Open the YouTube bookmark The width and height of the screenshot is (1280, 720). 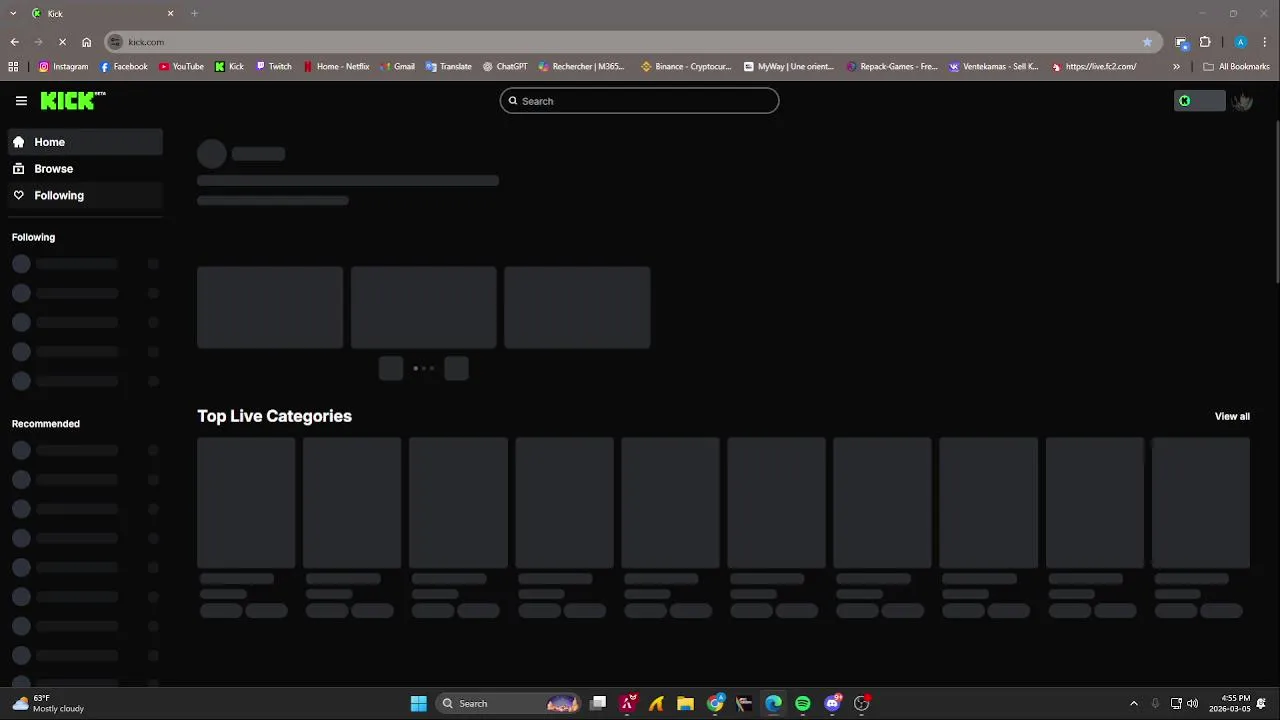(181, 67)
